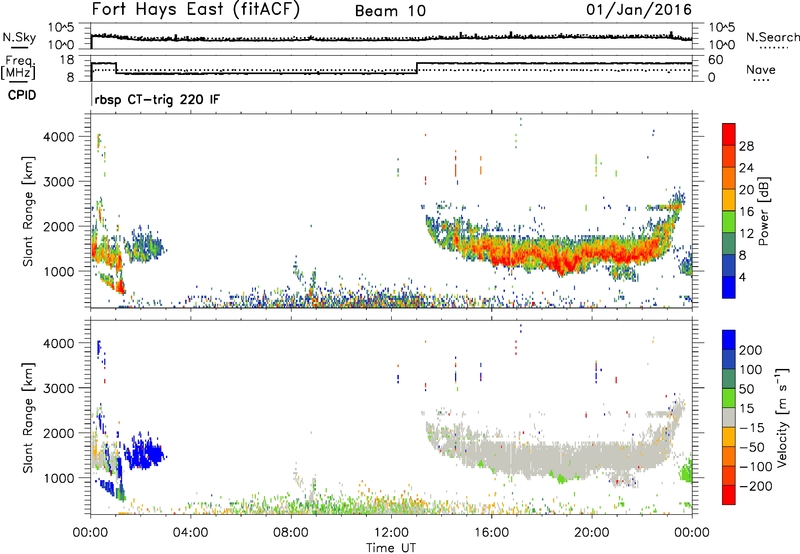The width and height of the screenshot is (800, 554).
Task: Click the "16:00" time axis label
Action: [x=491, y=533]
